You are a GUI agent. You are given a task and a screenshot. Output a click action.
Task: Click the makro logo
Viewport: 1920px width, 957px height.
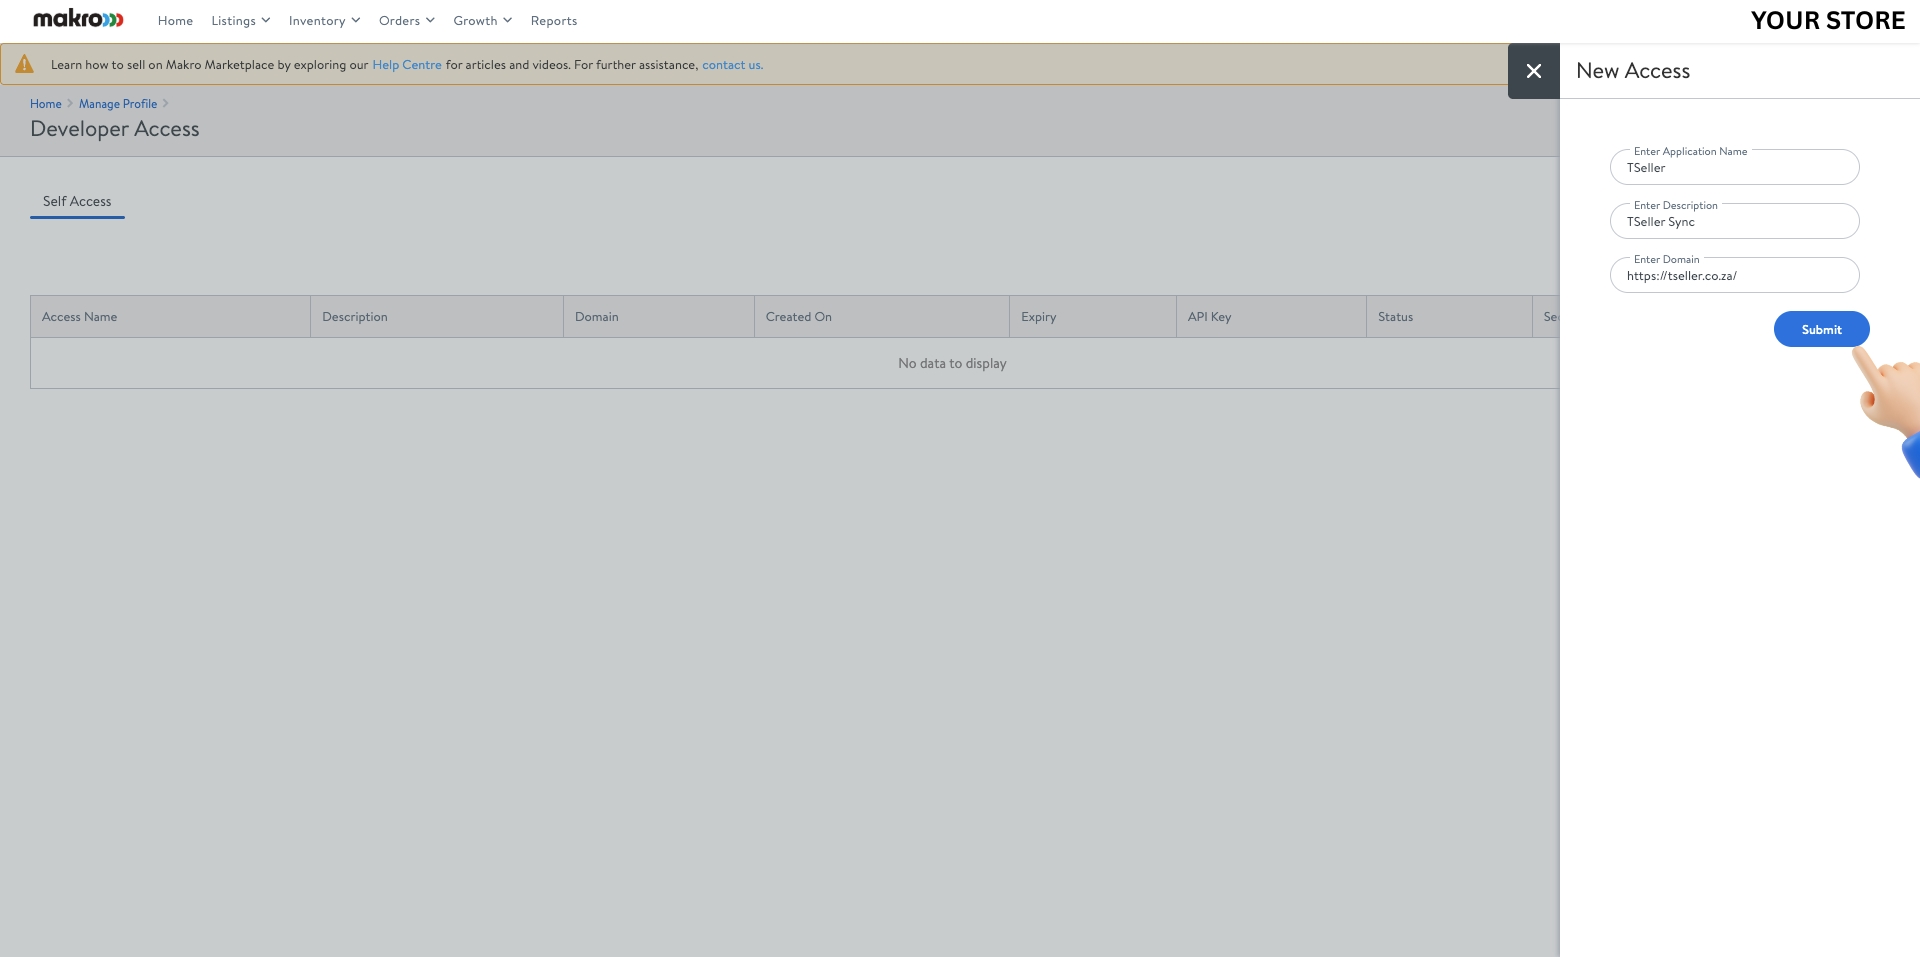[77, 19]
